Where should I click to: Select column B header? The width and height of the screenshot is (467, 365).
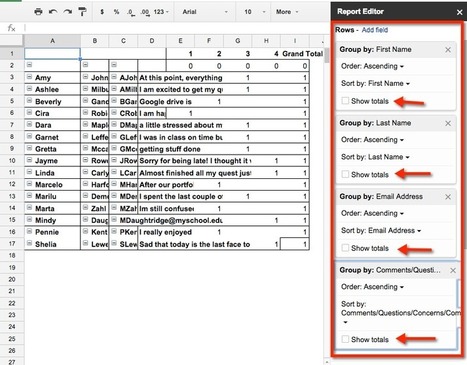click(95, 41)
